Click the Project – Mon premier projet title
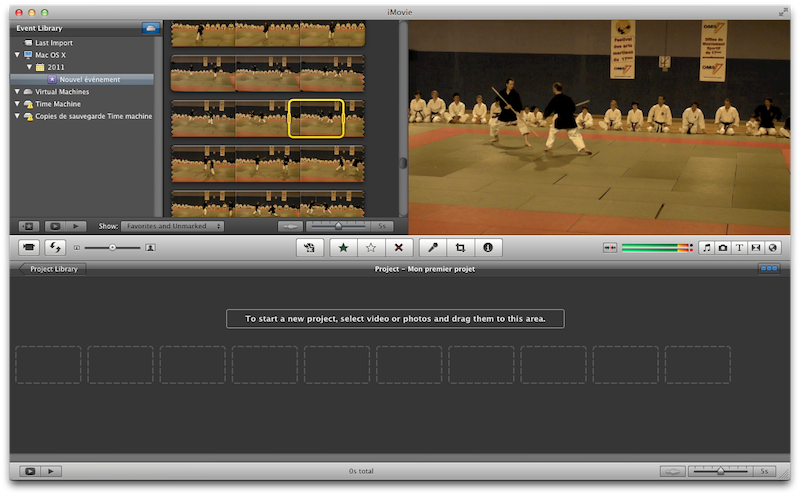 coord(424,269)
